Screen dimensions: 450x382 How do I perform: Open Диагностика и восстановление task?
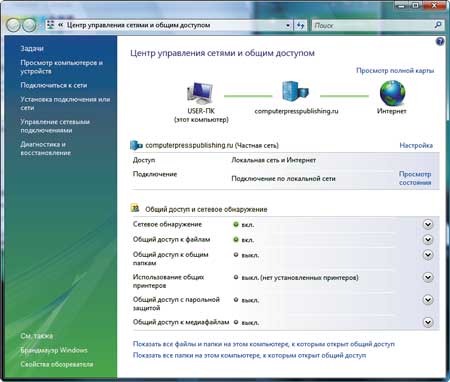tap(46, 148)
